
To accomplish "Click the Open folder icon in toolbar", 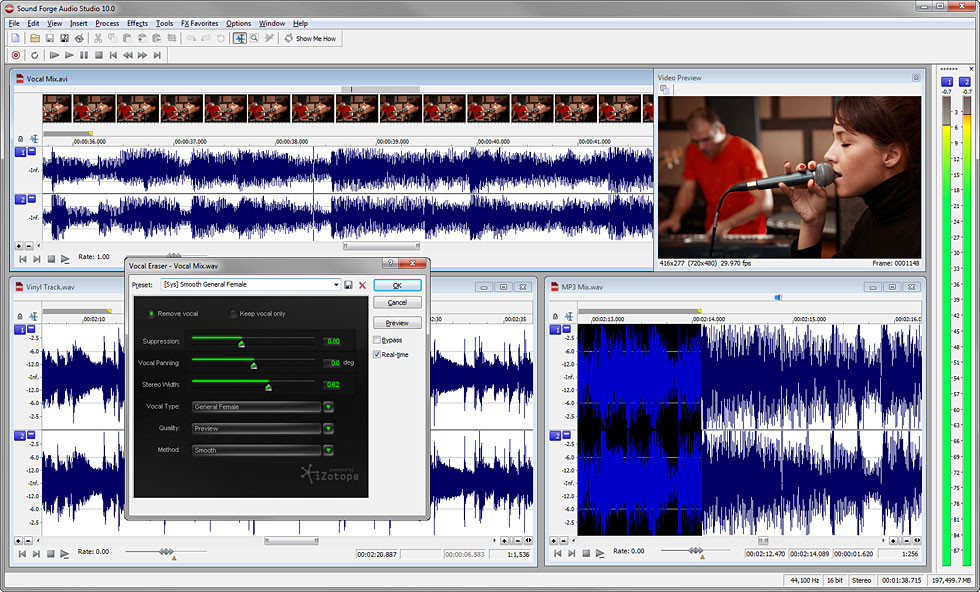I will click(35, 38).
